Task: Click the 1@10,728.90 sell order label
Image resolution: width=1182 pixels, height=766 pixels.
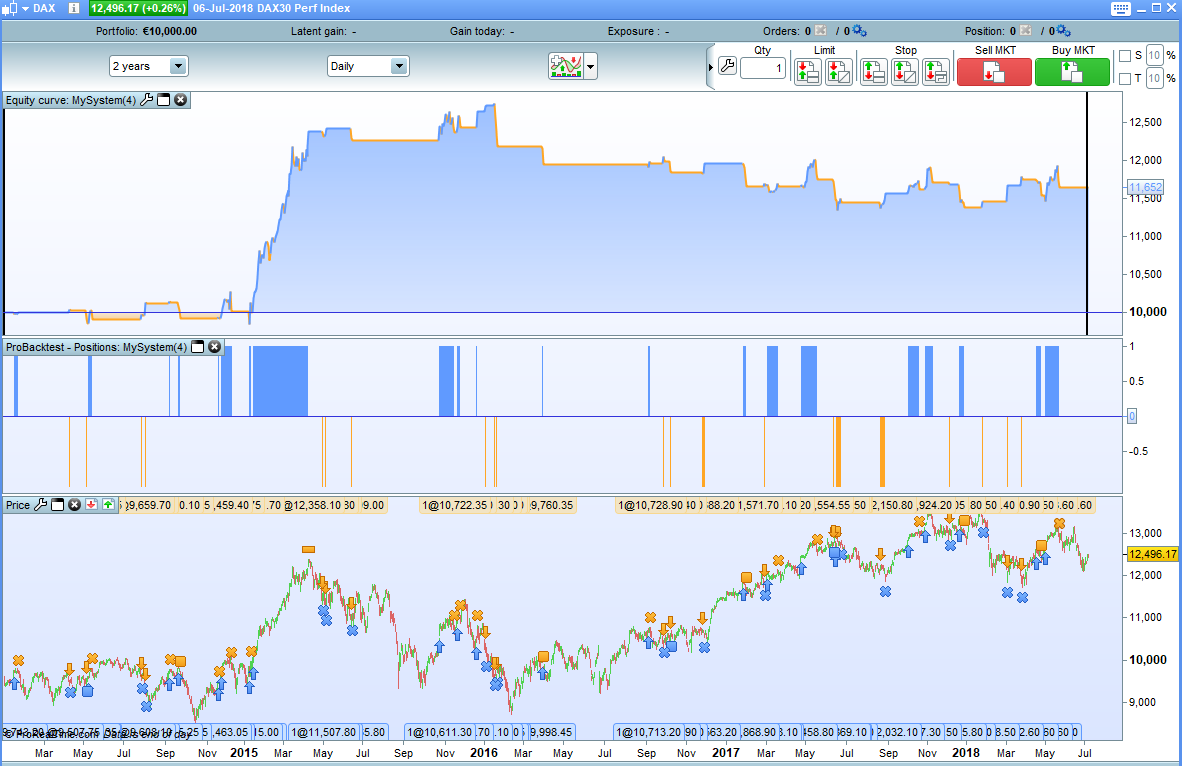Action: click(650, 505)
